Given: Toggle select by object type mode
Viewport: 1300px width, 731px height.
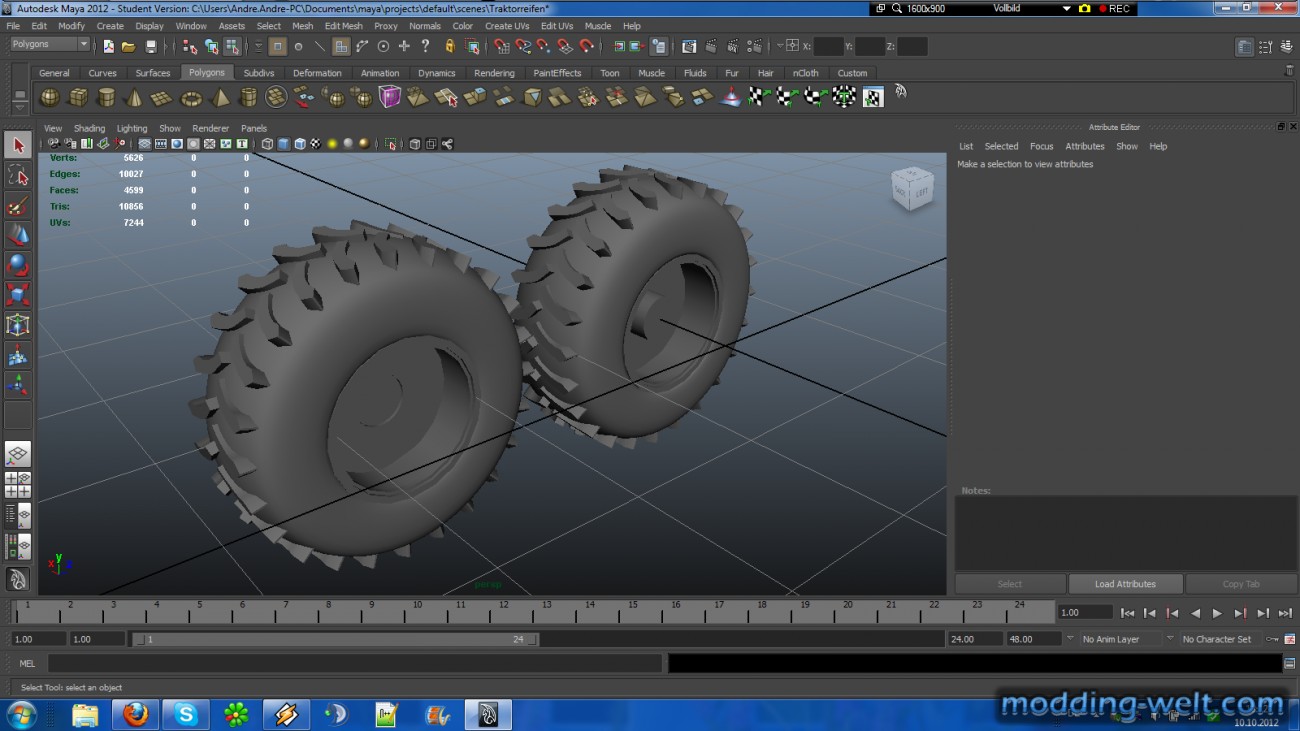Looking at the screenshot, I should pyautogui.click(x=211, y=46).
